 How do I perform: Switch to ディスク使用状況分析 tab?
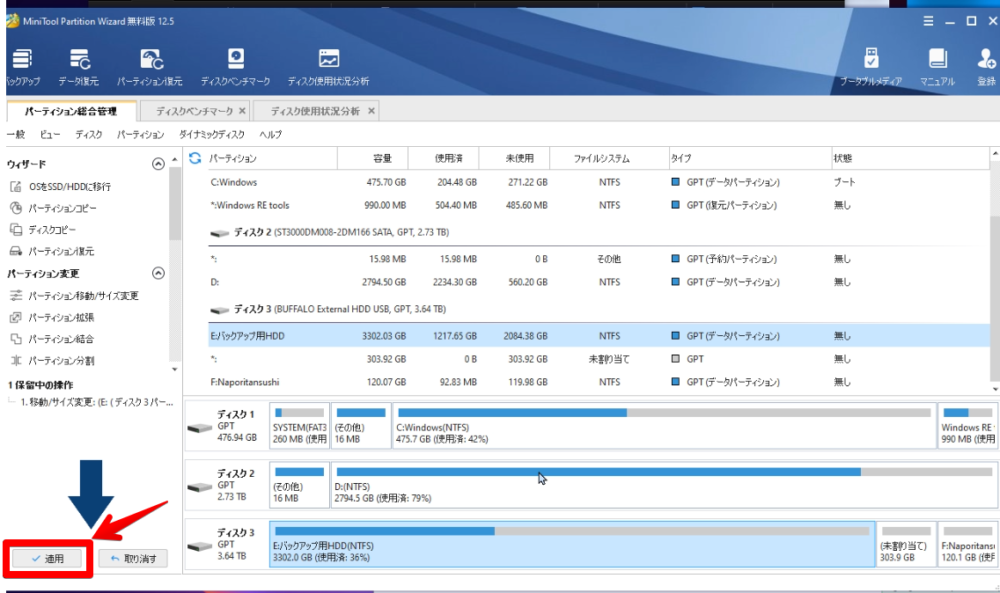tap(315, 112)
